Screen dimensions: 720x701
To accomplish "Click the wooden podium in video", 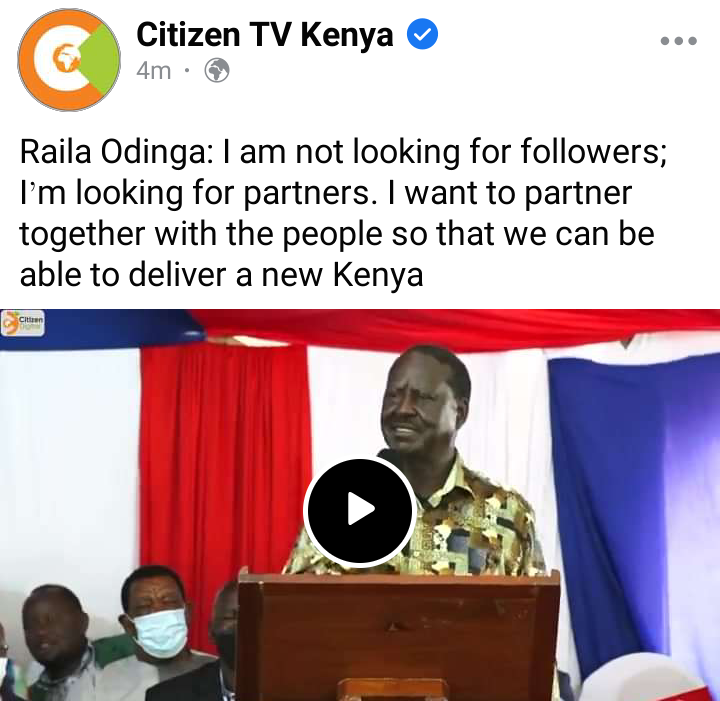I will (398, 636).
